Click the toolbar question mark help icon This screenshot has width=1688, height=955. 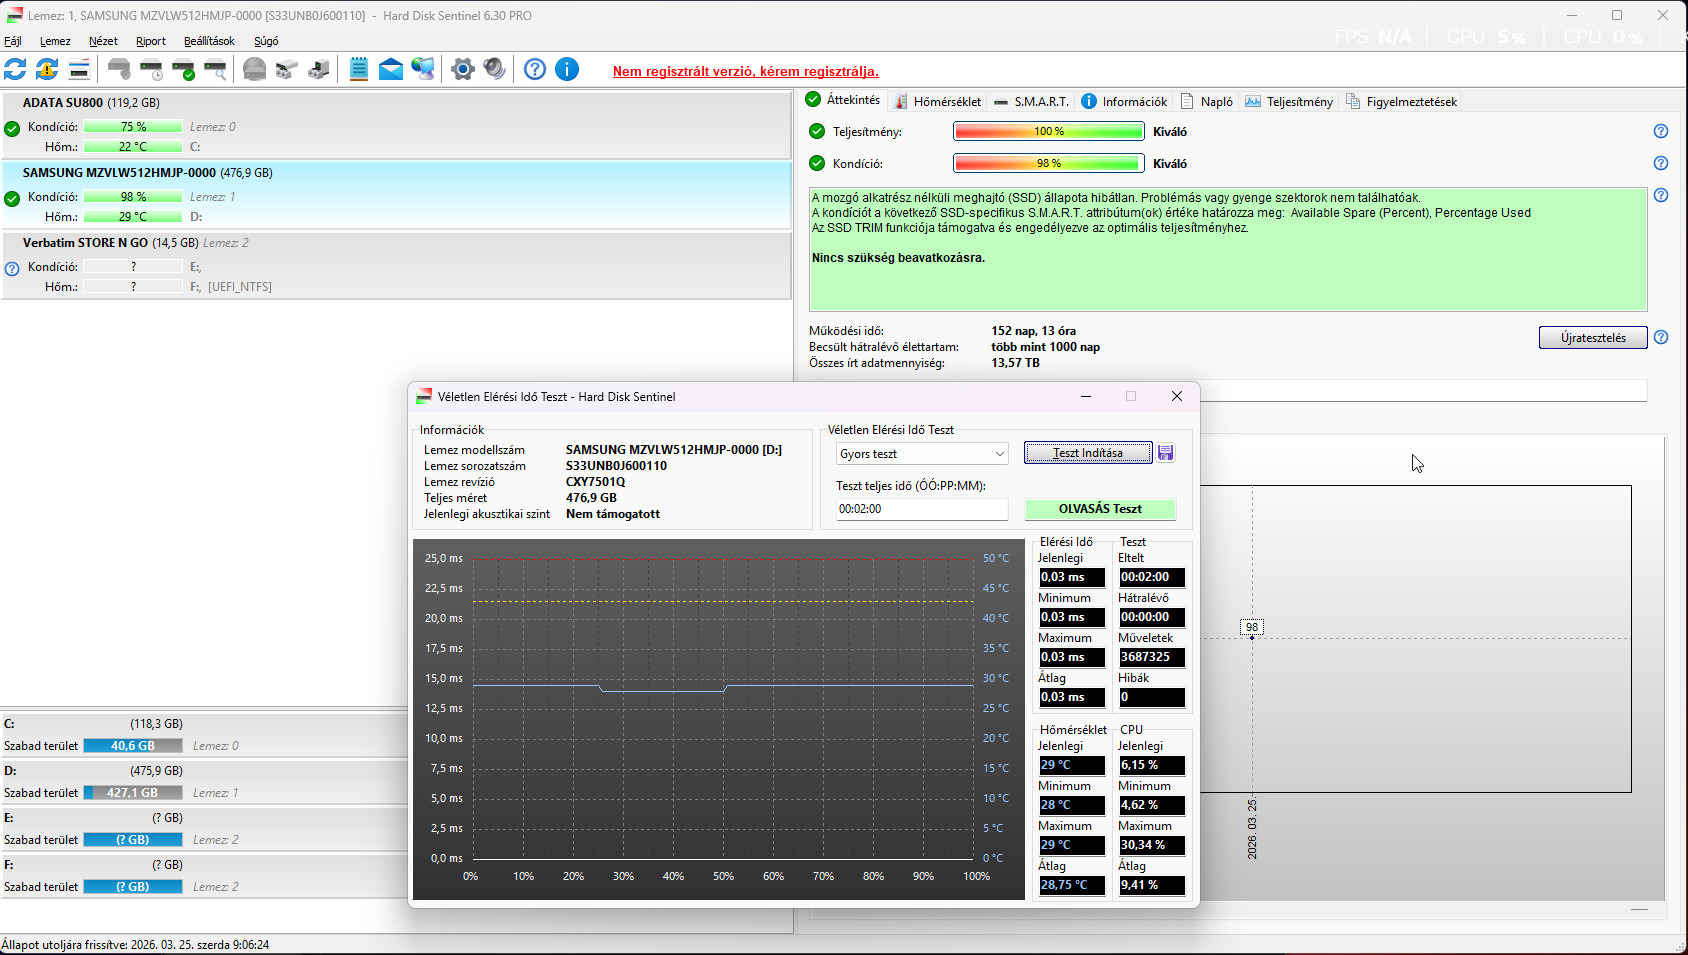535,69
